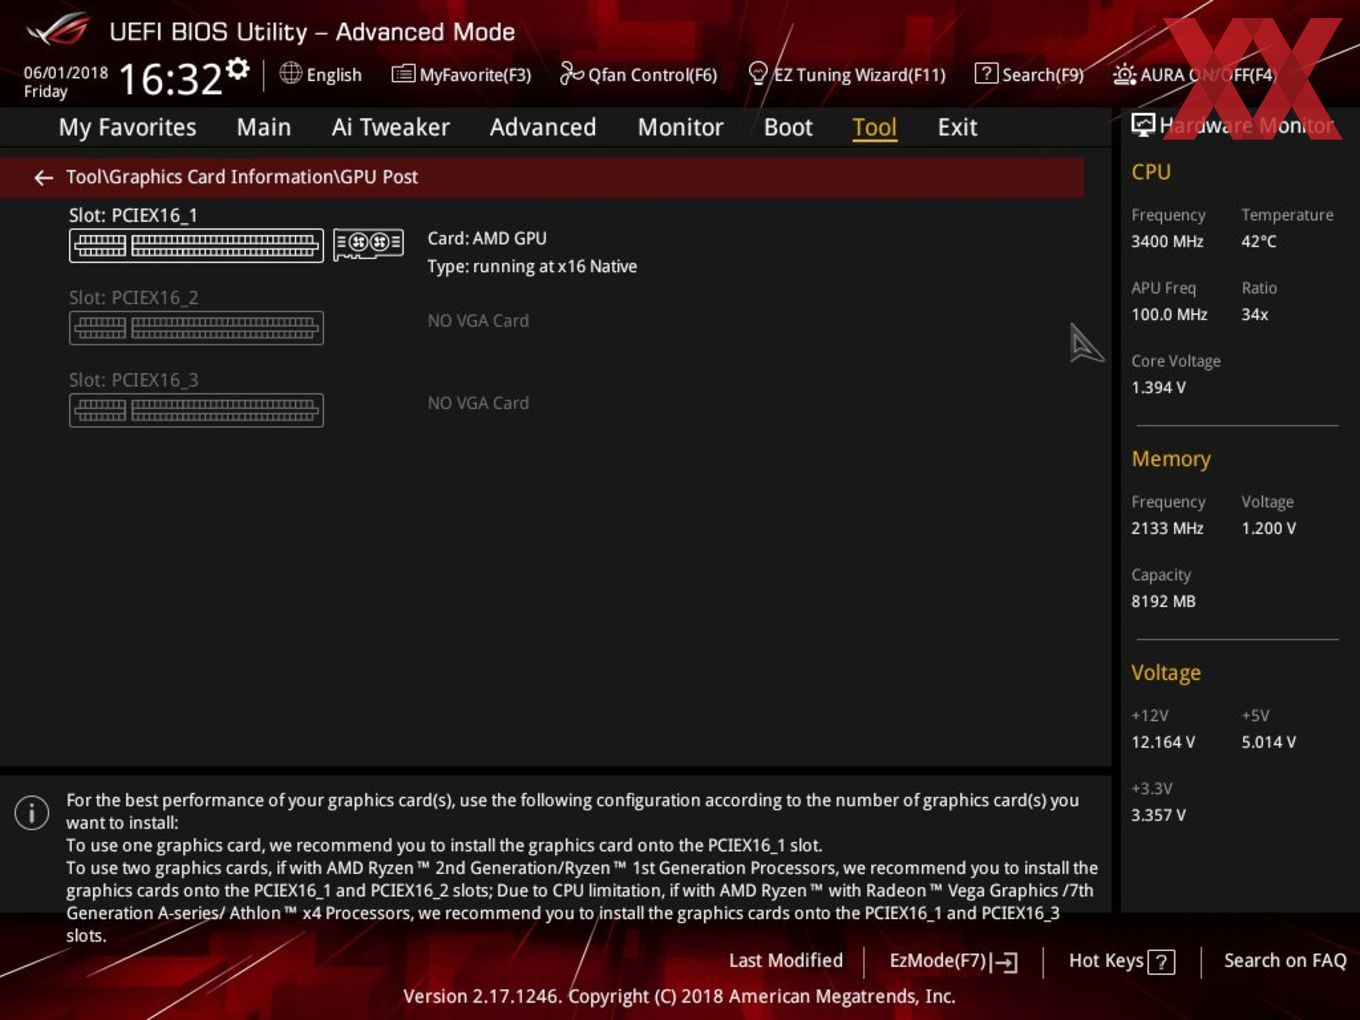Click CPU frequency value 3400 MHz

1167,241
